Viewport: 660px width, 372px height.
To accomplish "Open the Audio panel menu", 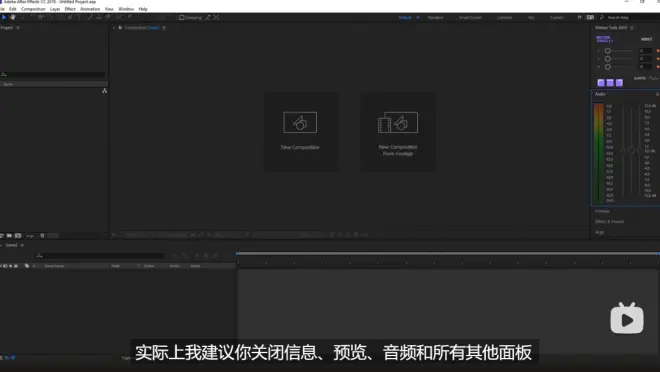I will pos(657,94).
